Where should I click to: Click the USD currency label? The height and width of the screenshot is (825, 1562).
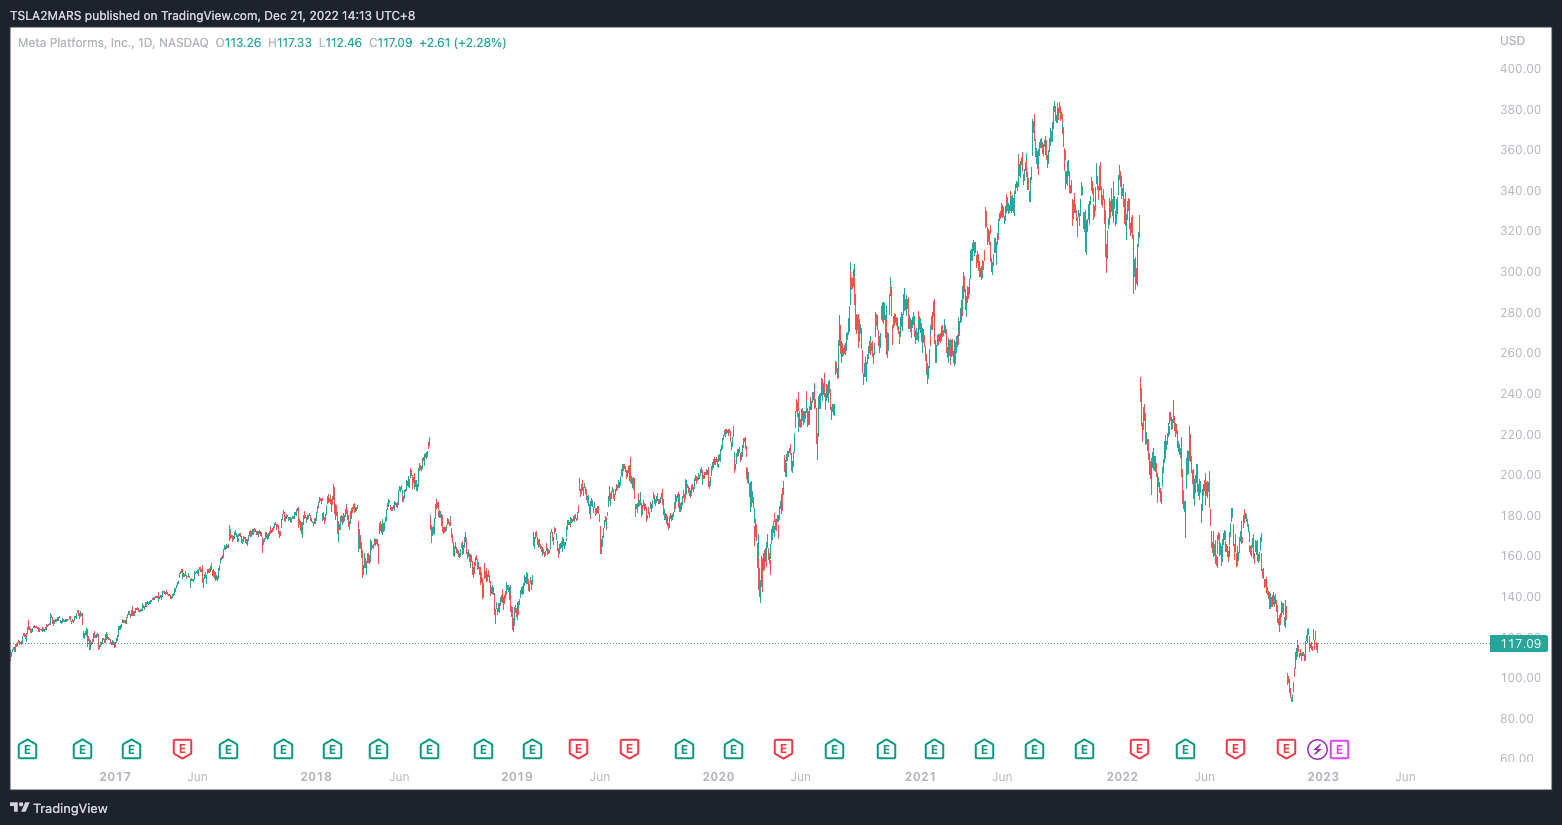1512,41
